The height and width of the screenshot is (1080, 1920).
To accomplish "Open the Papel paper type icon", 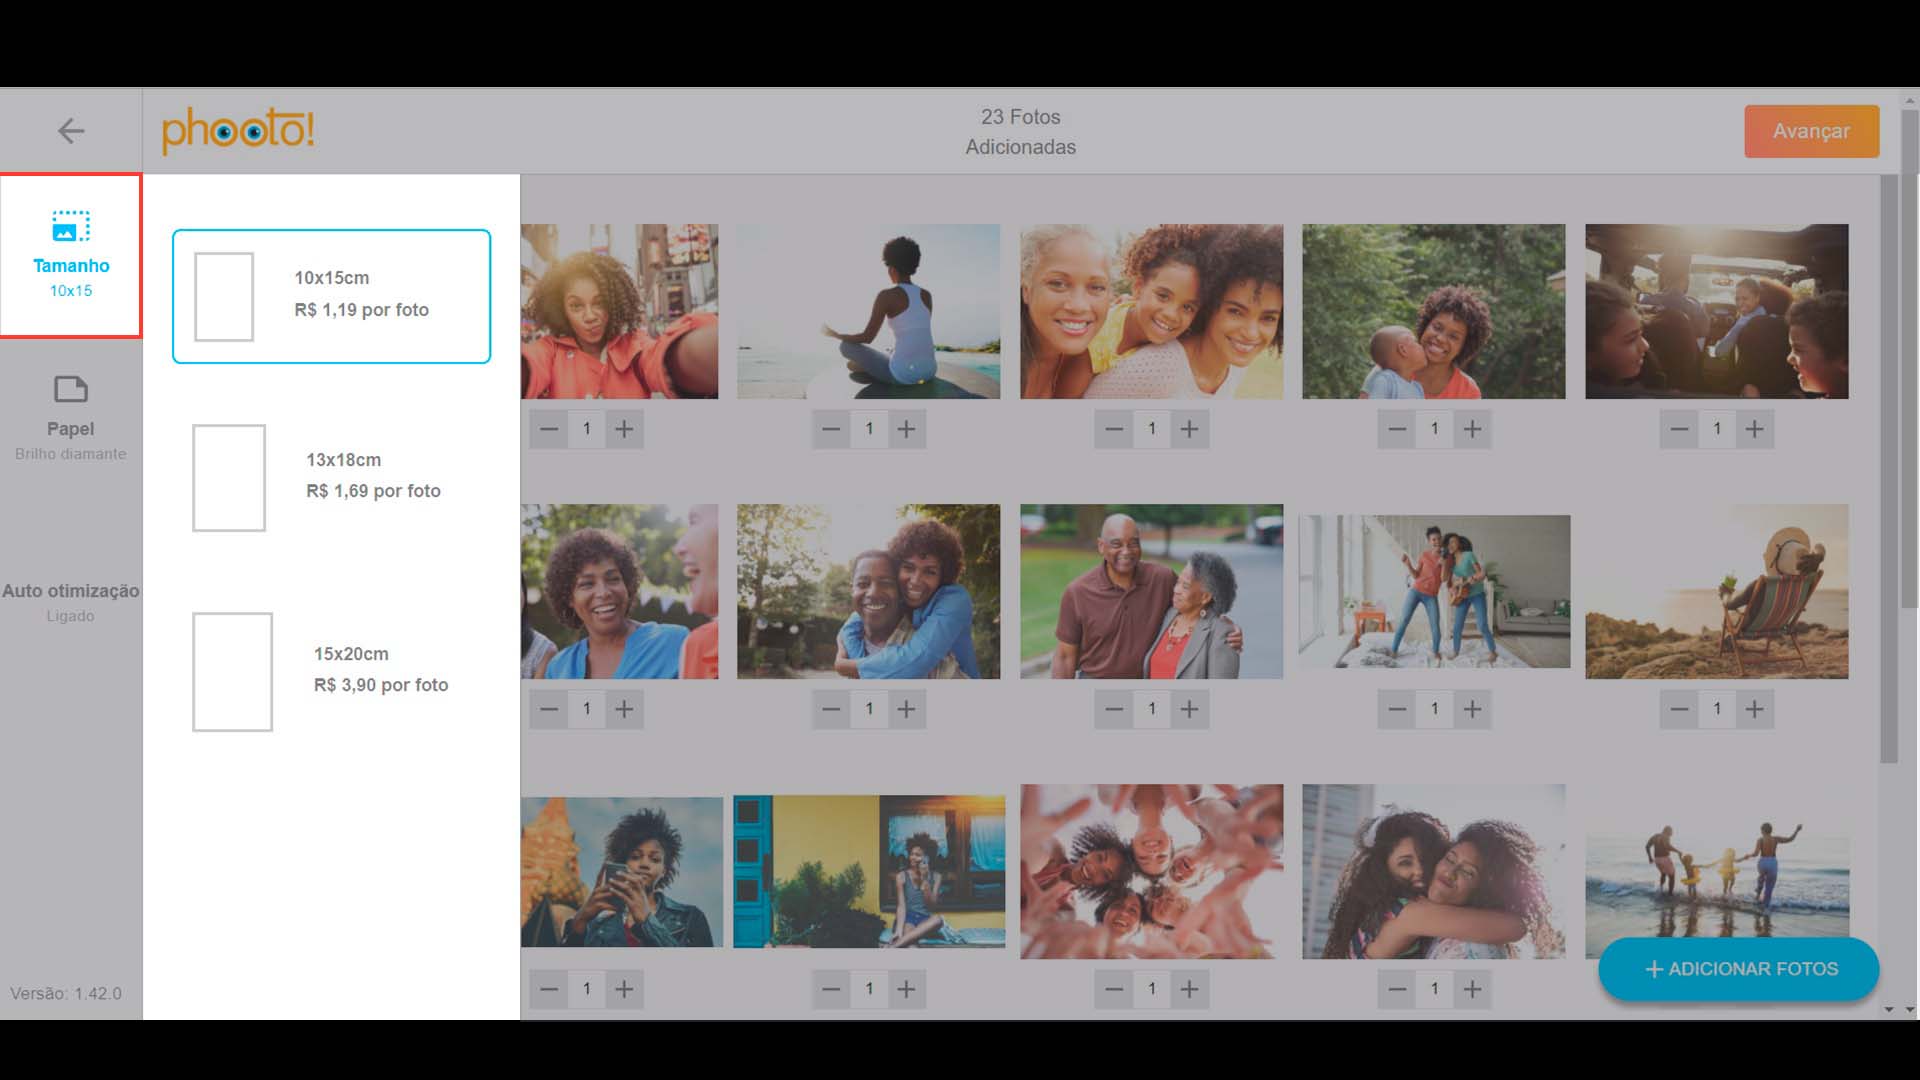I will (70, 389).
